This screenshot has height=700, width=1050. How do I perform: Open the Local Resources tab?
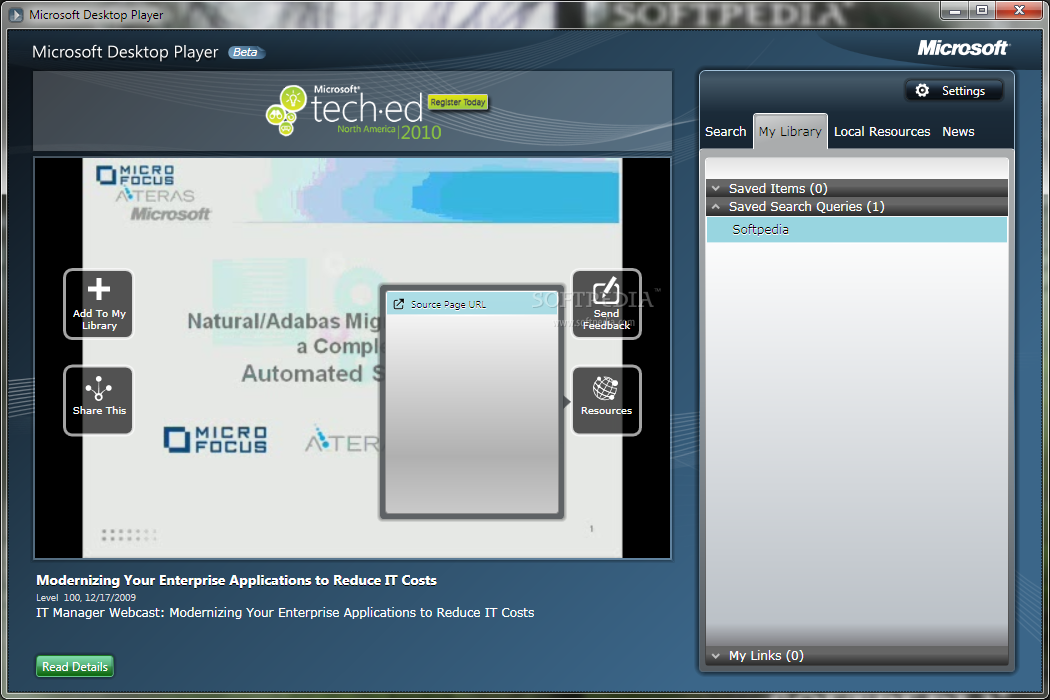(x=882, y=131)
